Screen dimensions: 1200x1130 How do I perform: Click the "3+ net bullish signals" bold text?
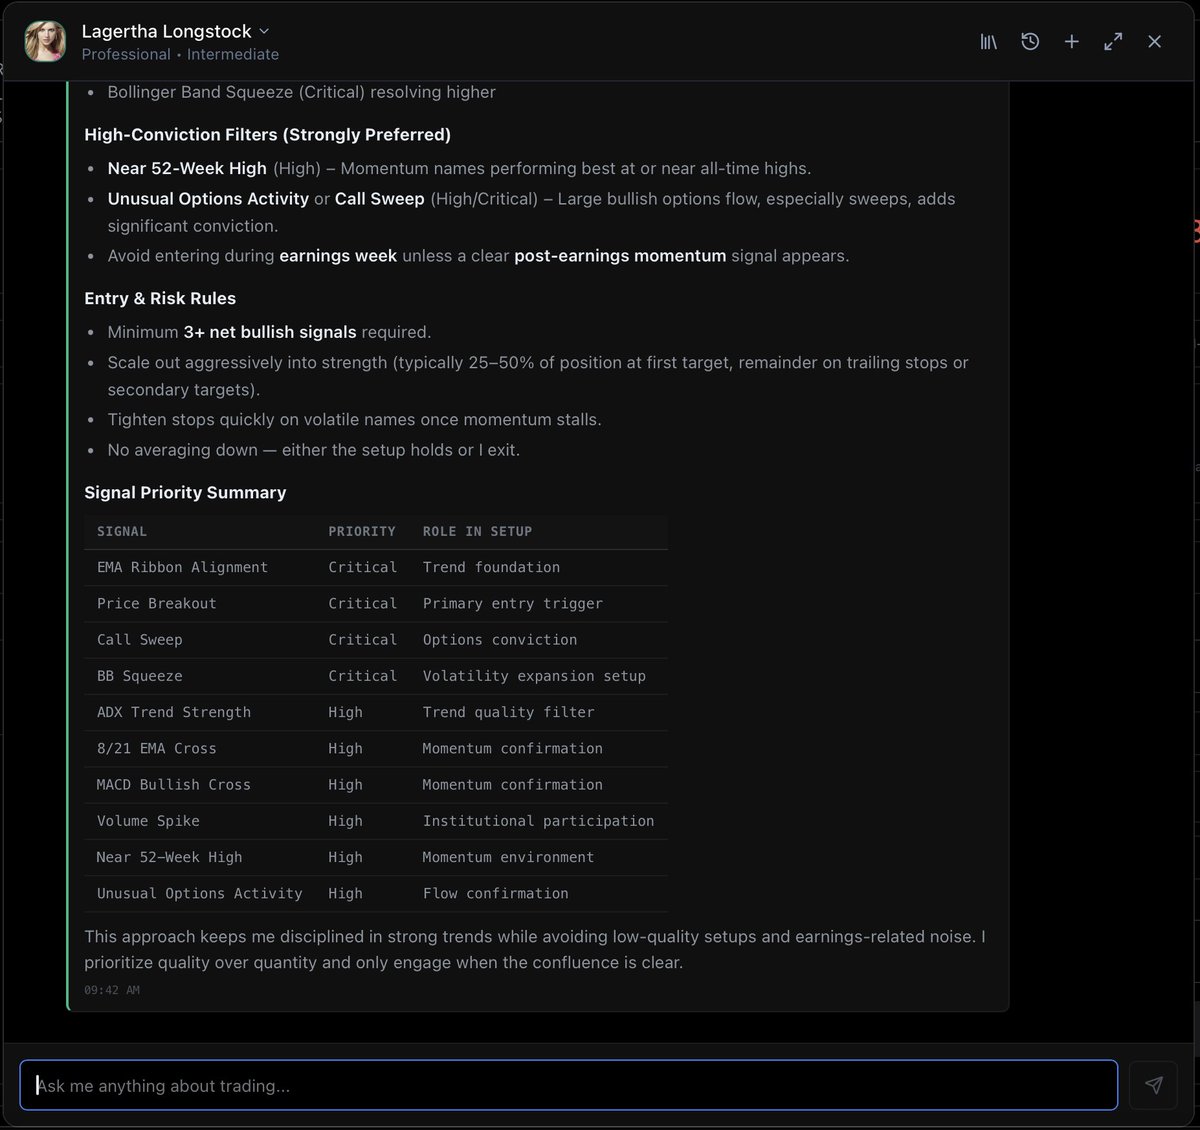coord(270,332)
